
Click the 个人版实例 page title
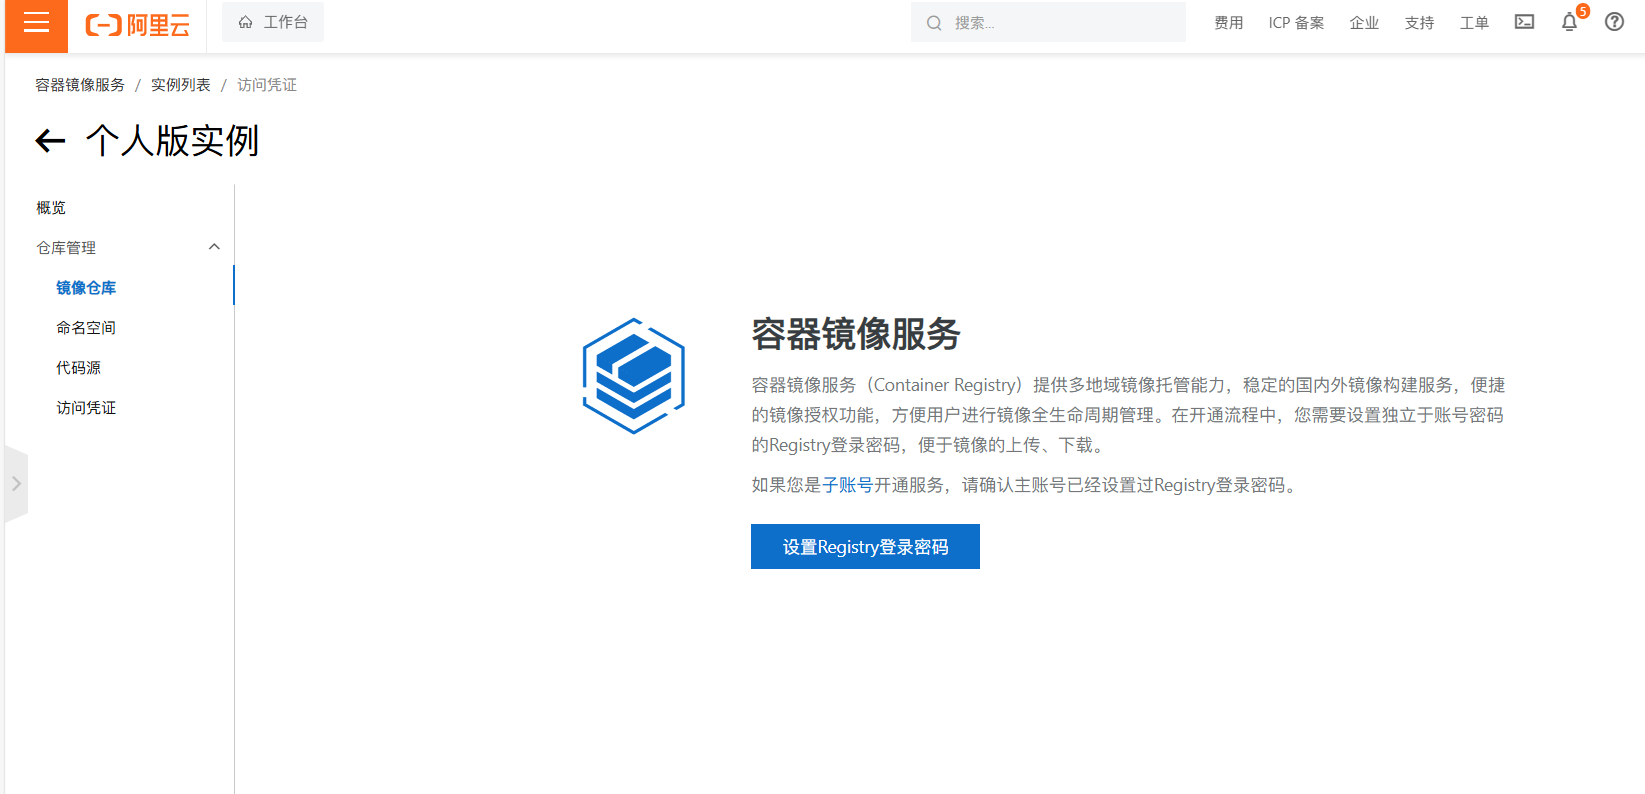click(x=173, y=141)
